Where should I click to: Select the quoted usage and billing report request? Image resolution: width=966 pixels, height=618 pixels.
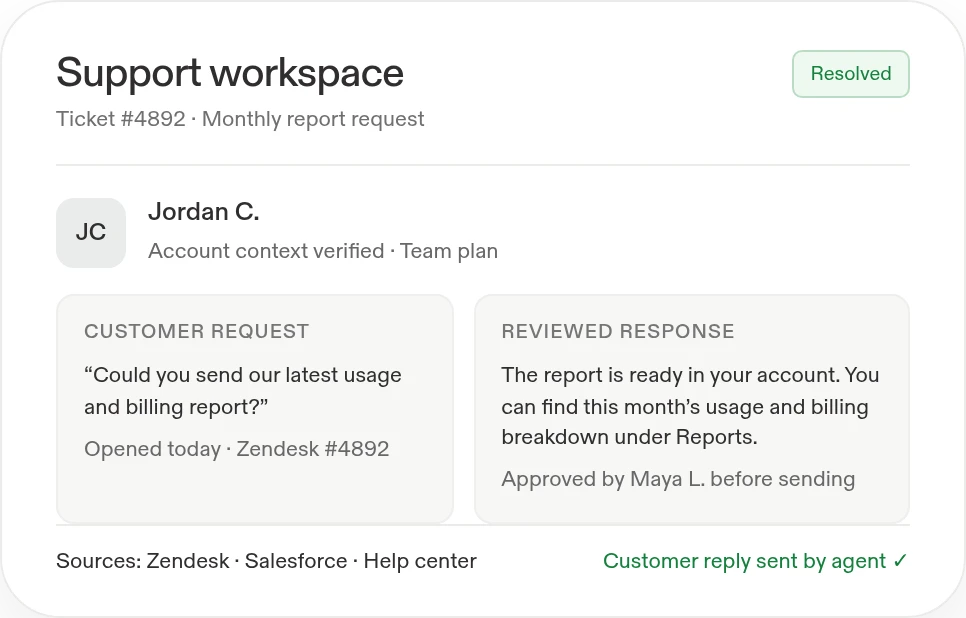pyautogui.click(x=243, y=391)
